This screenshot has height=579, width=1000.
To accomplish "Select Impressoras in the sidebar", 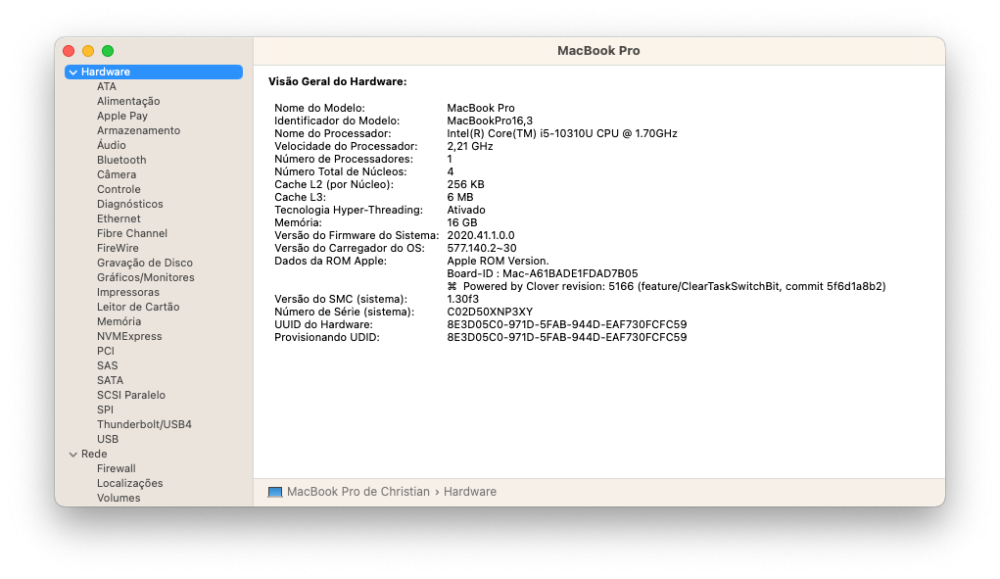I will click(x=128, y=292).
